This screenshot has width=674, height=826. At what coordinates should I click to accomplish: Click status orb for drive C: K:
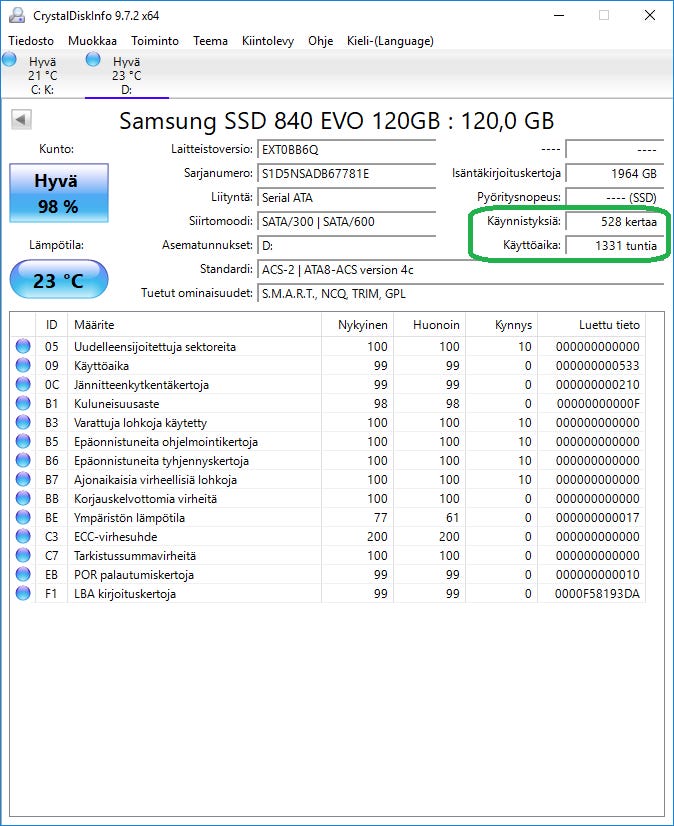coord(9,59)
